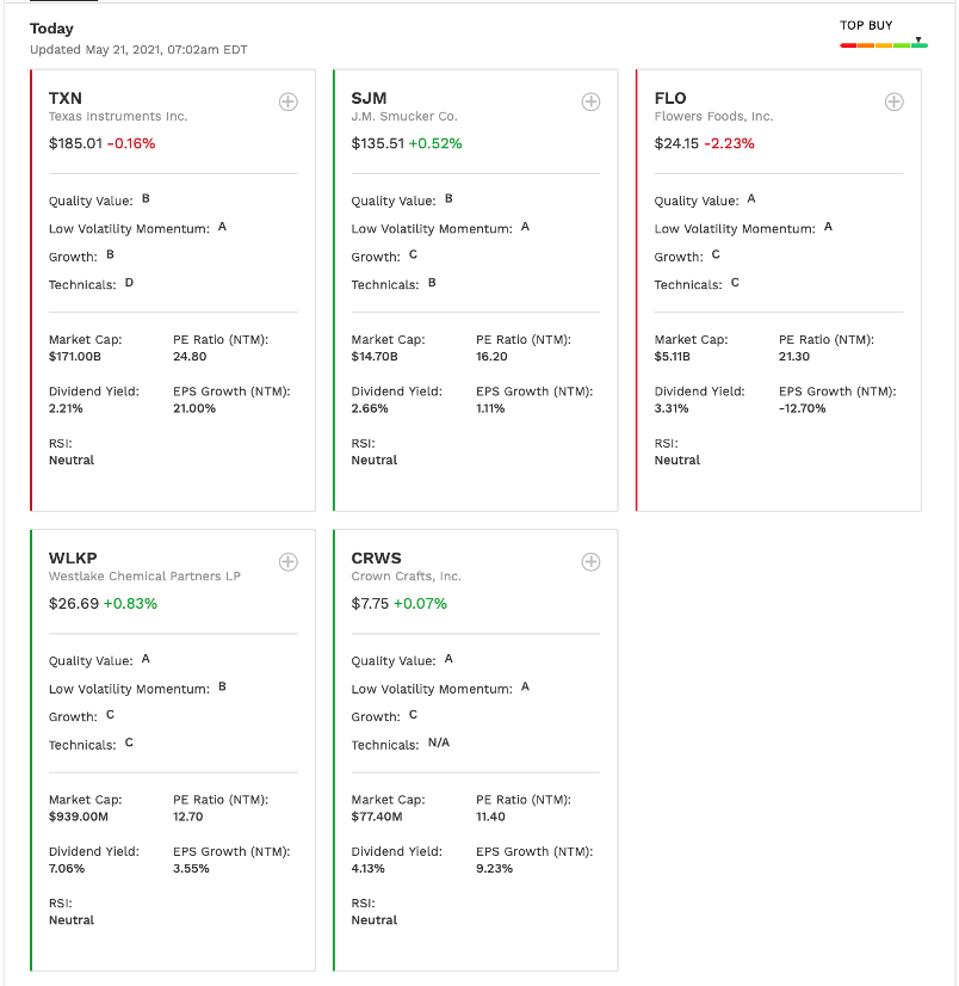The width and height of the screenshot is (959, 986).
Task: Click the 12.70 PE ratio value
Action: tap(188, 817)
